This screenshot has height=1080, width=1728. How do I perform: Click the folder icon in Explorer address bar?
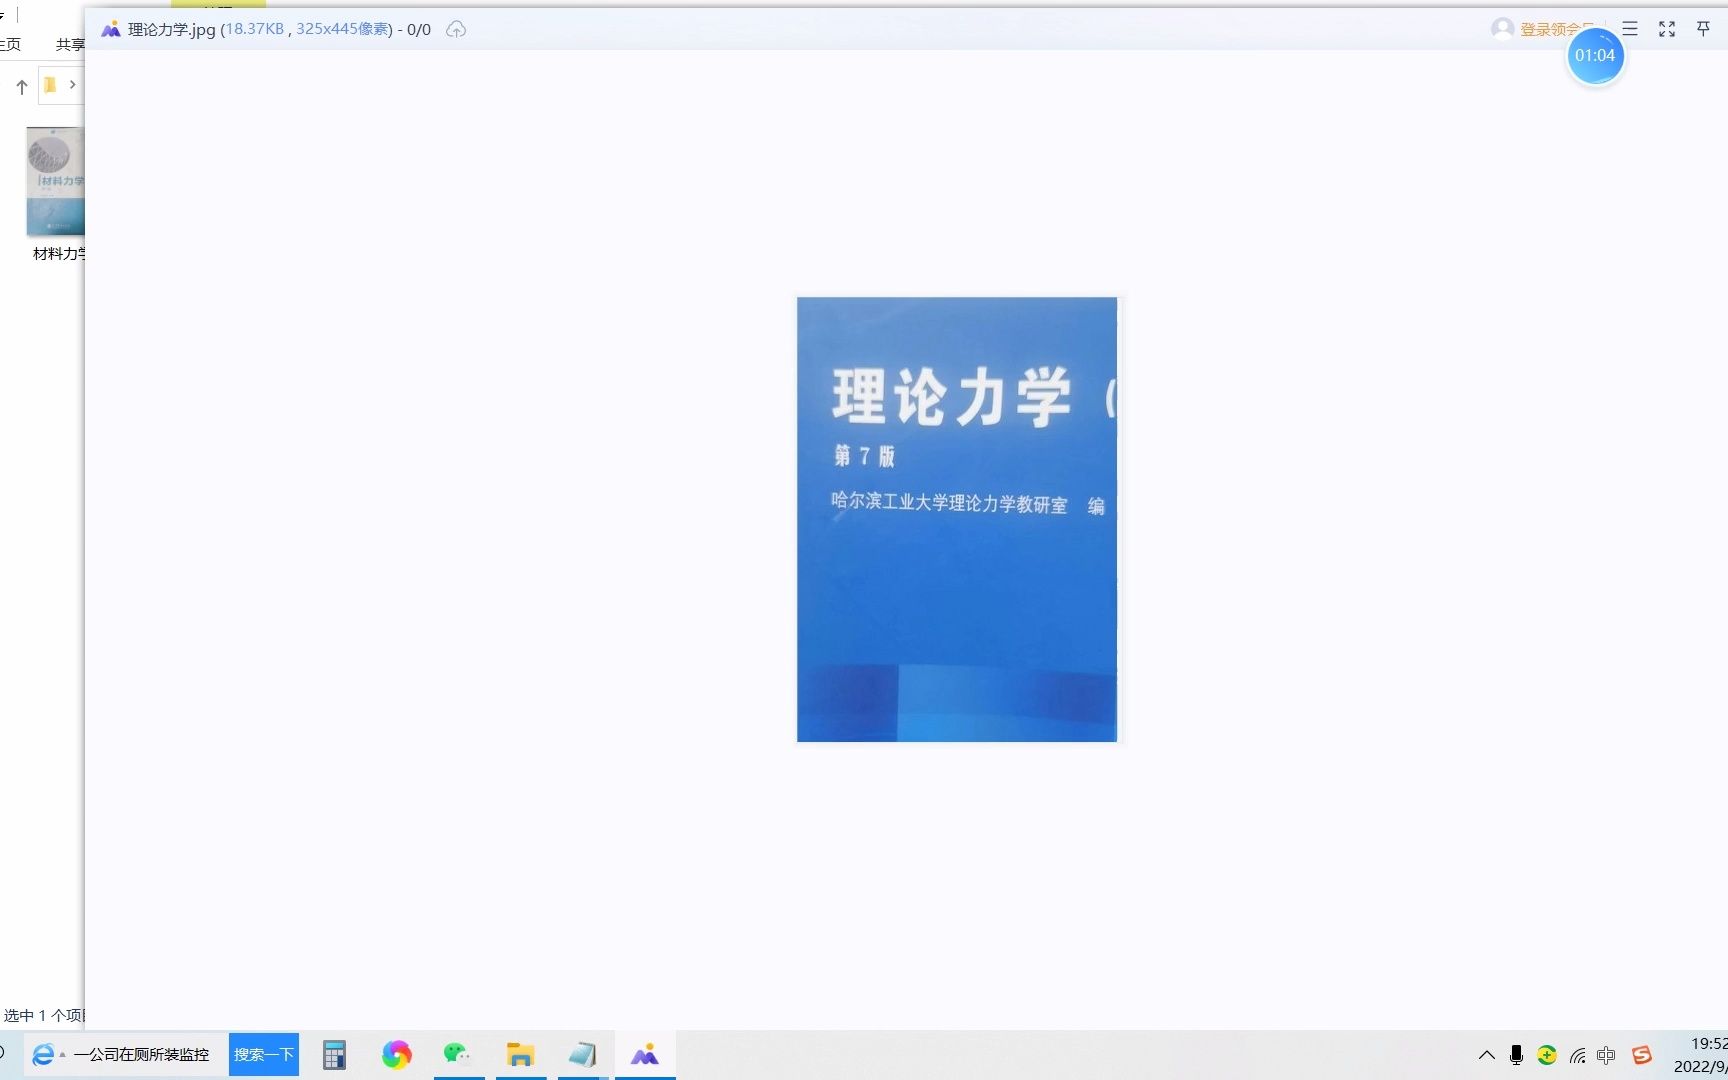[x=50, y=85]
